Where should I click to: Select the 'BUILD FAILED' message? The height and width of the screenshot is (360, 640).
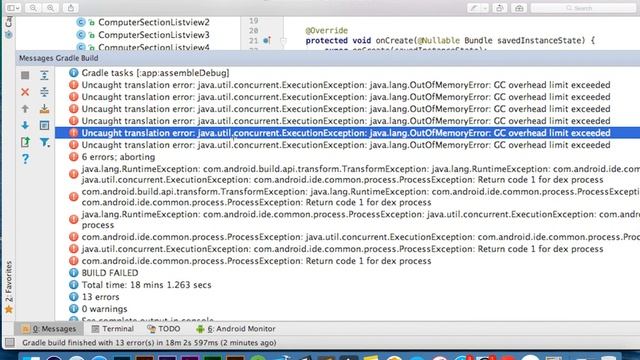click(x=109, y=273)
